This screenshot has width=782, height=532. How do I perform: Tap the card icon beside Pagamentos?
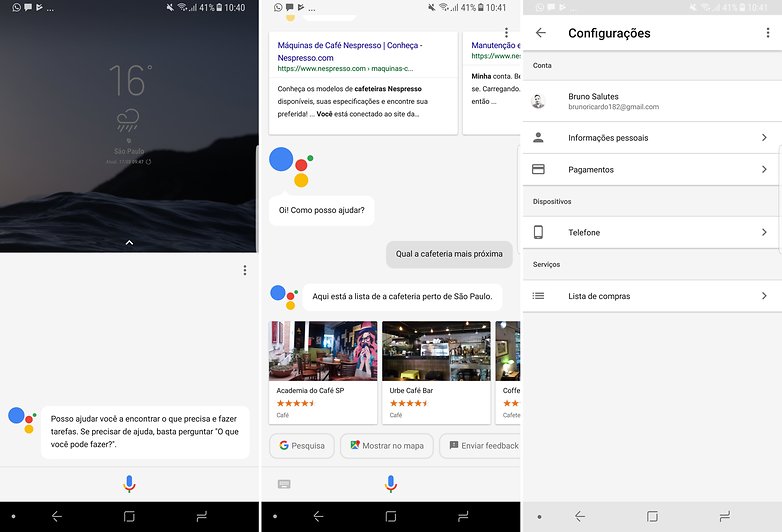click(x=538, y=170)
